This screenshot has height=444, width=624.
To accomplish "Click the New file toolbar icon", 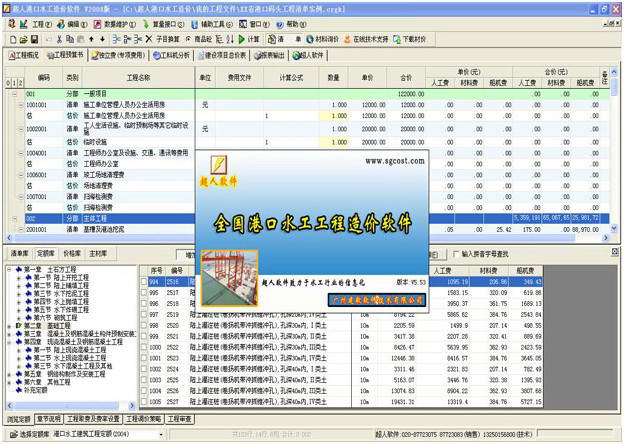I will pyautogui.click(x=13, y=39).
